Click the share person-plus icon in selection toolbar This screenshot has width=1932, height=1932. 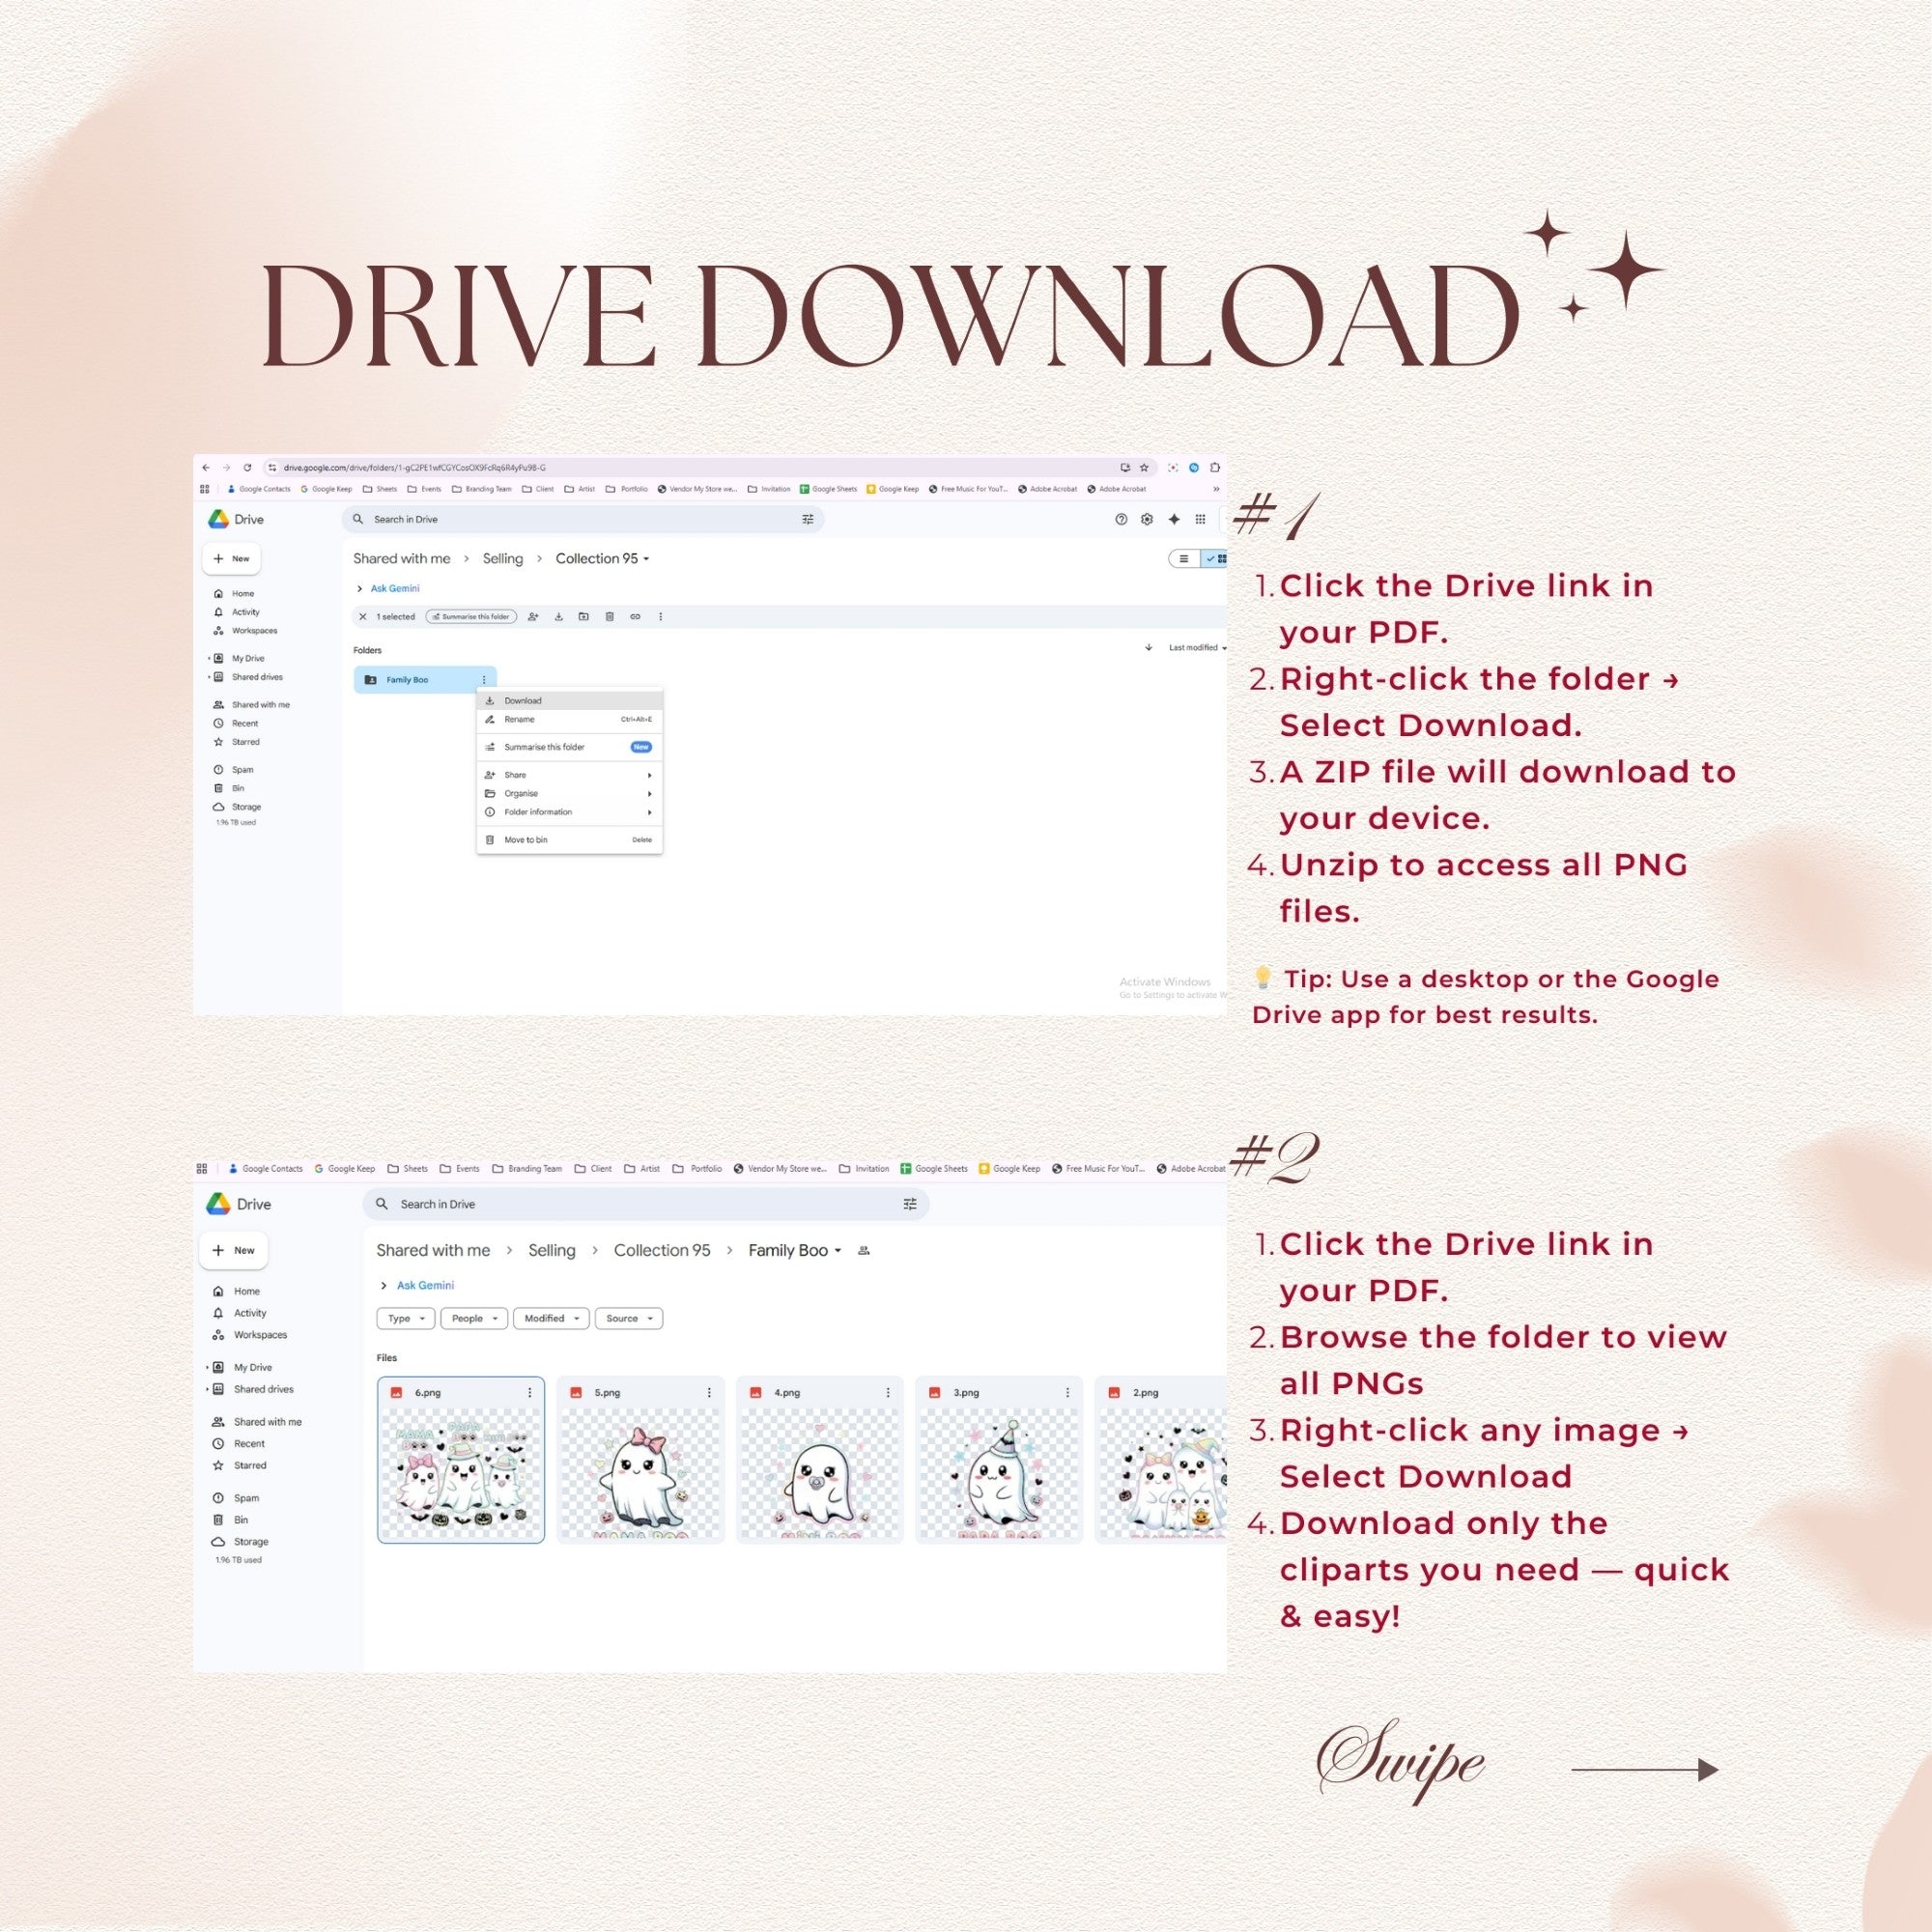pyautogui.click(x=533, y=617)
